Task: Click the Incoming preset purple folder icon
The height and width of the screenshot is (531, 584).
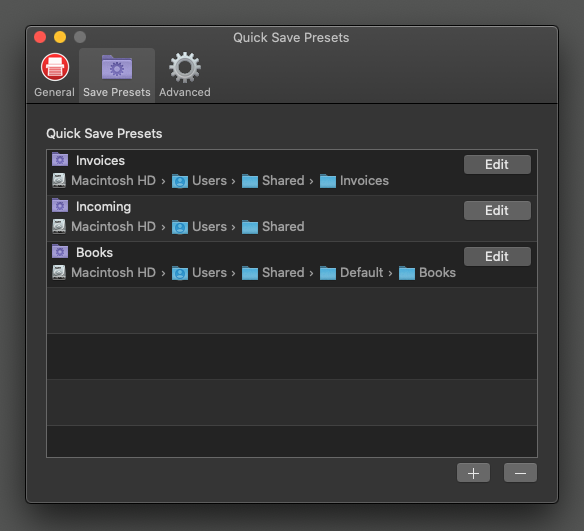Action: (x=60, y=205)
